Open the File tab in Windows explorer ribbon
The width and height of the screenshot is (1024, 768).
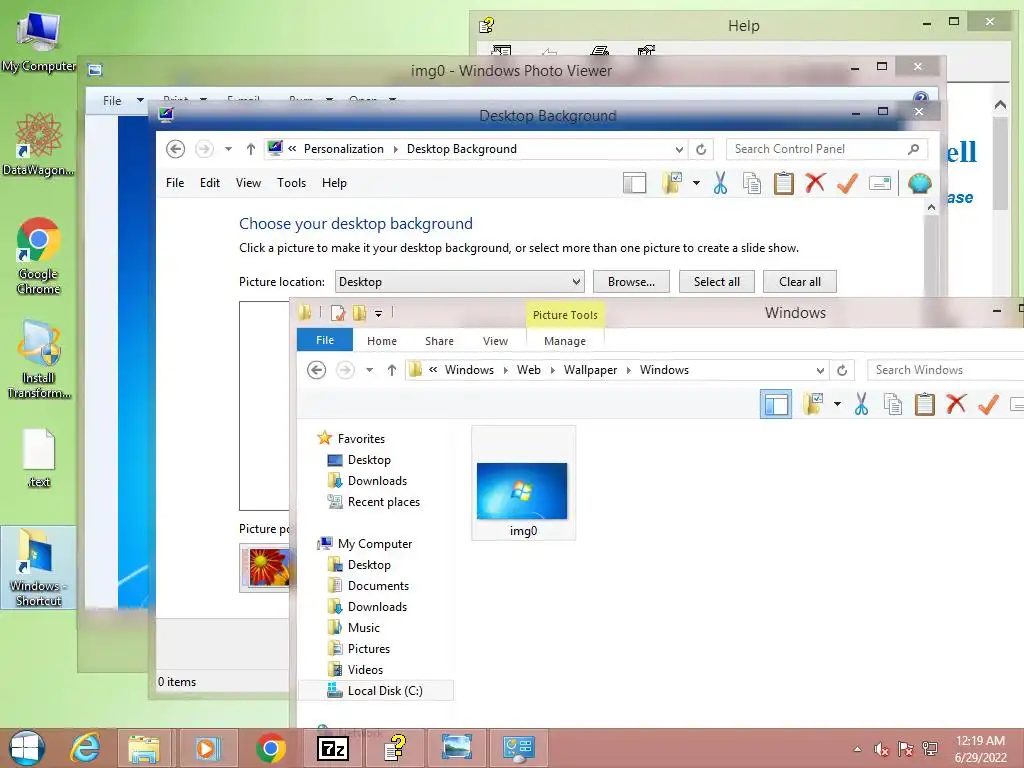325,340
